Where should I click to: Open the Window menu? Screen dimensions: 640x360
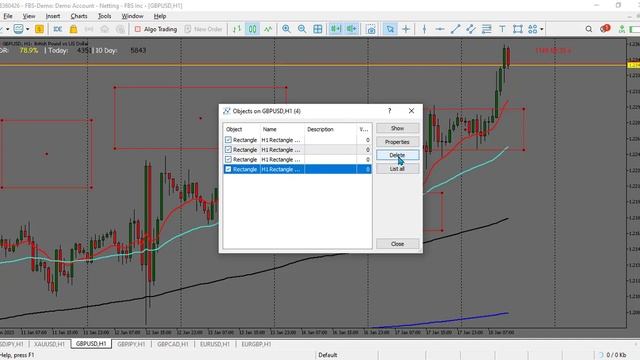(132, 16)
